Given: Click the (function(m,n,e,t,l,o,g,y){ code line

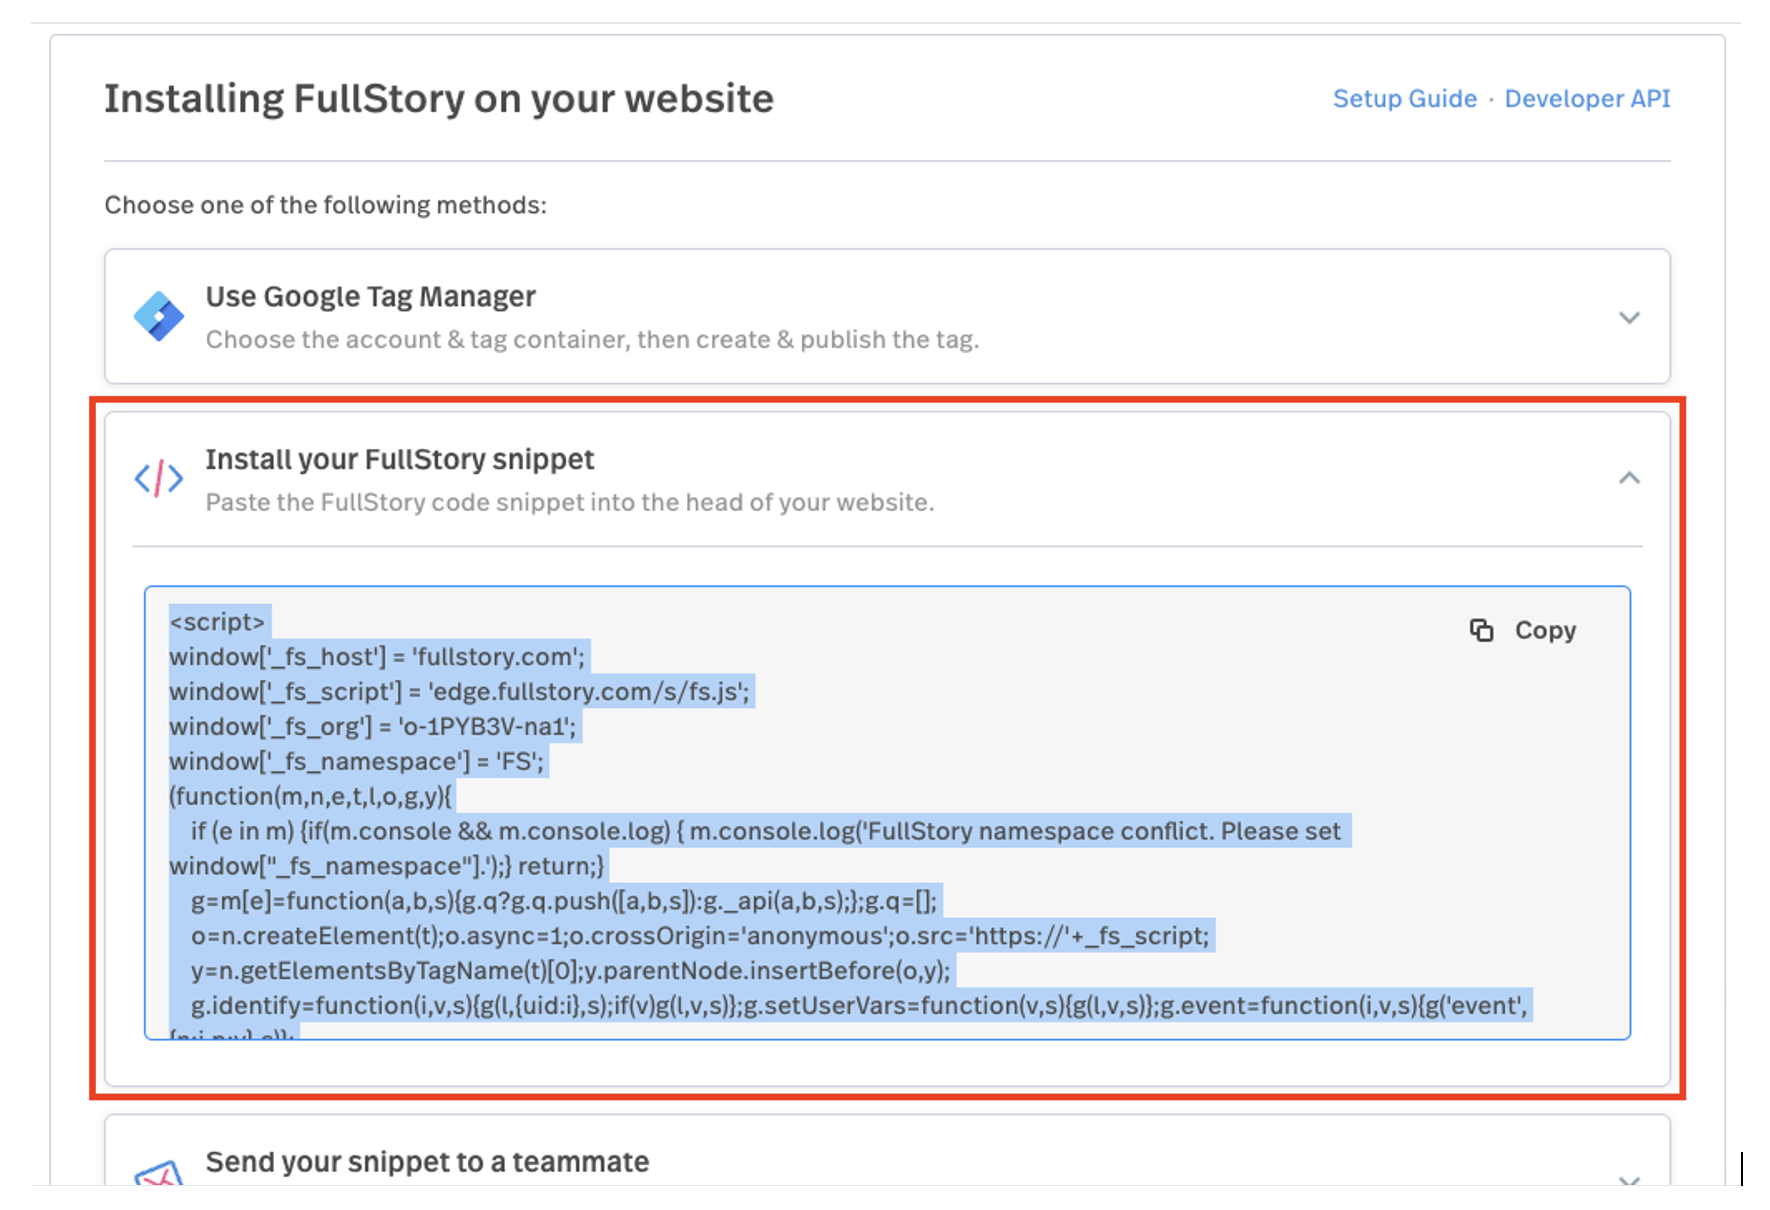Looking at the screenshot, I should pyautogui.click(x=311, y=796).
